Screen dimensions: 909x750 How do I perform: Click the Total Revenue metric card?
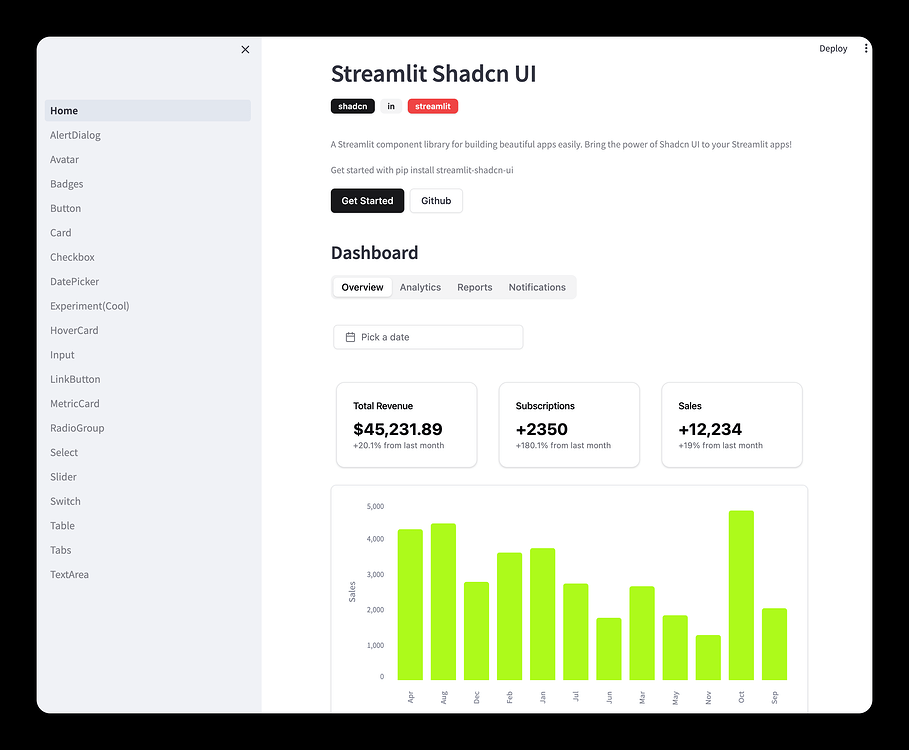point(406,425)
